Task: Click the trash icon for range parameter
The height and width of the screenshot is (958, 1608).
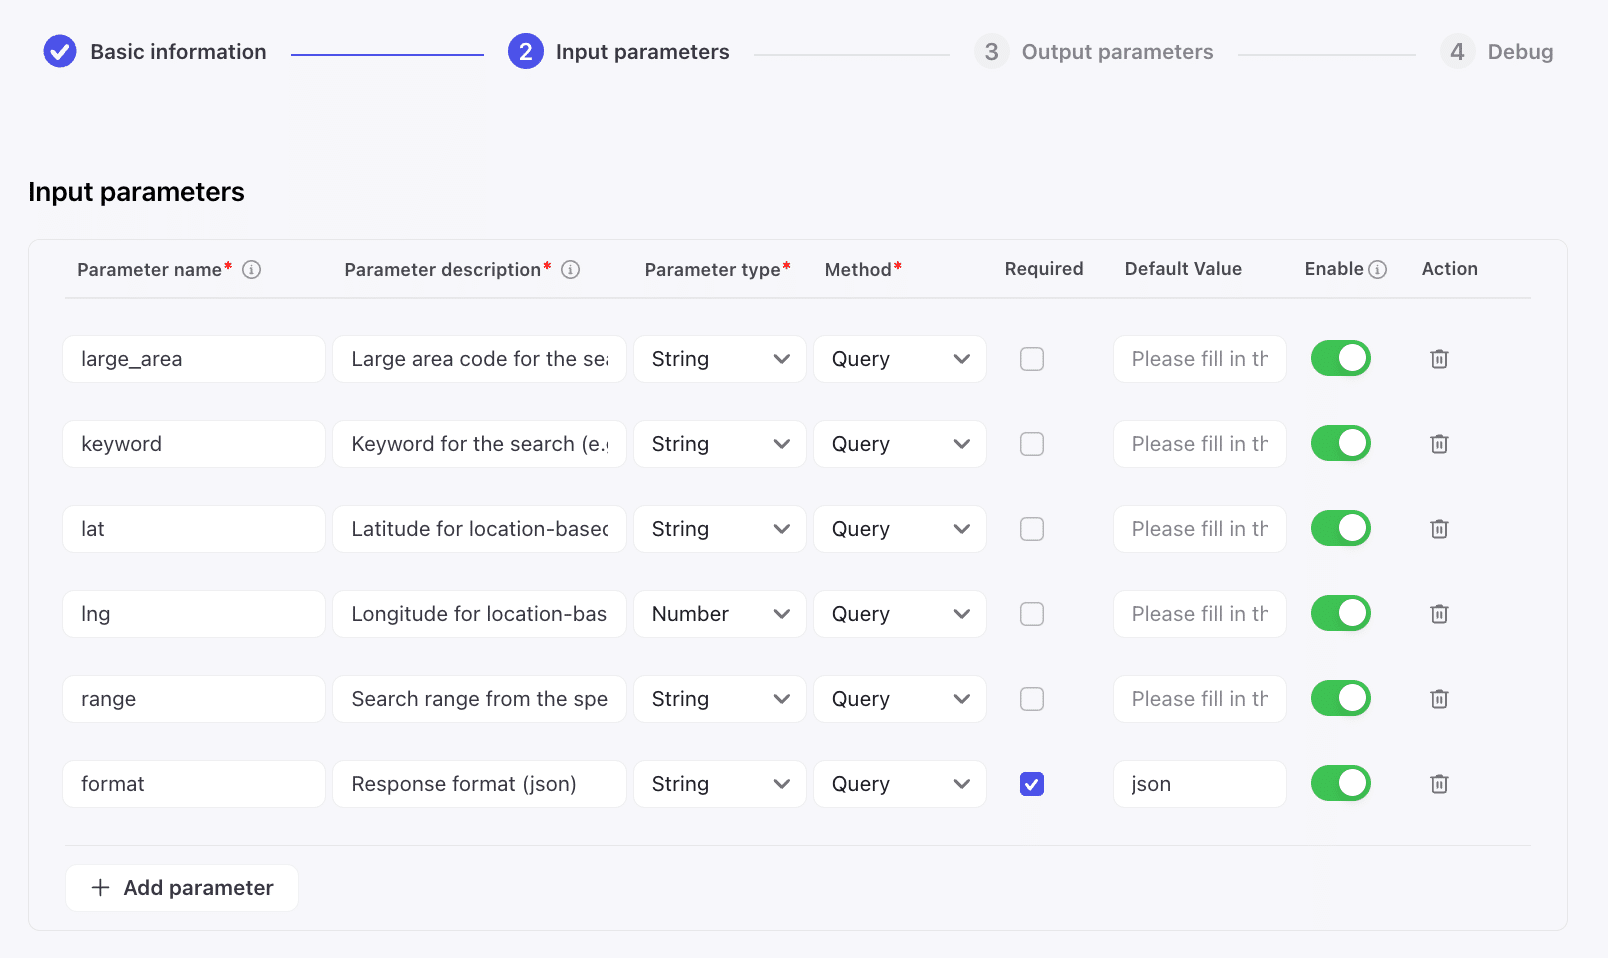Action: tap(1439, 699)
